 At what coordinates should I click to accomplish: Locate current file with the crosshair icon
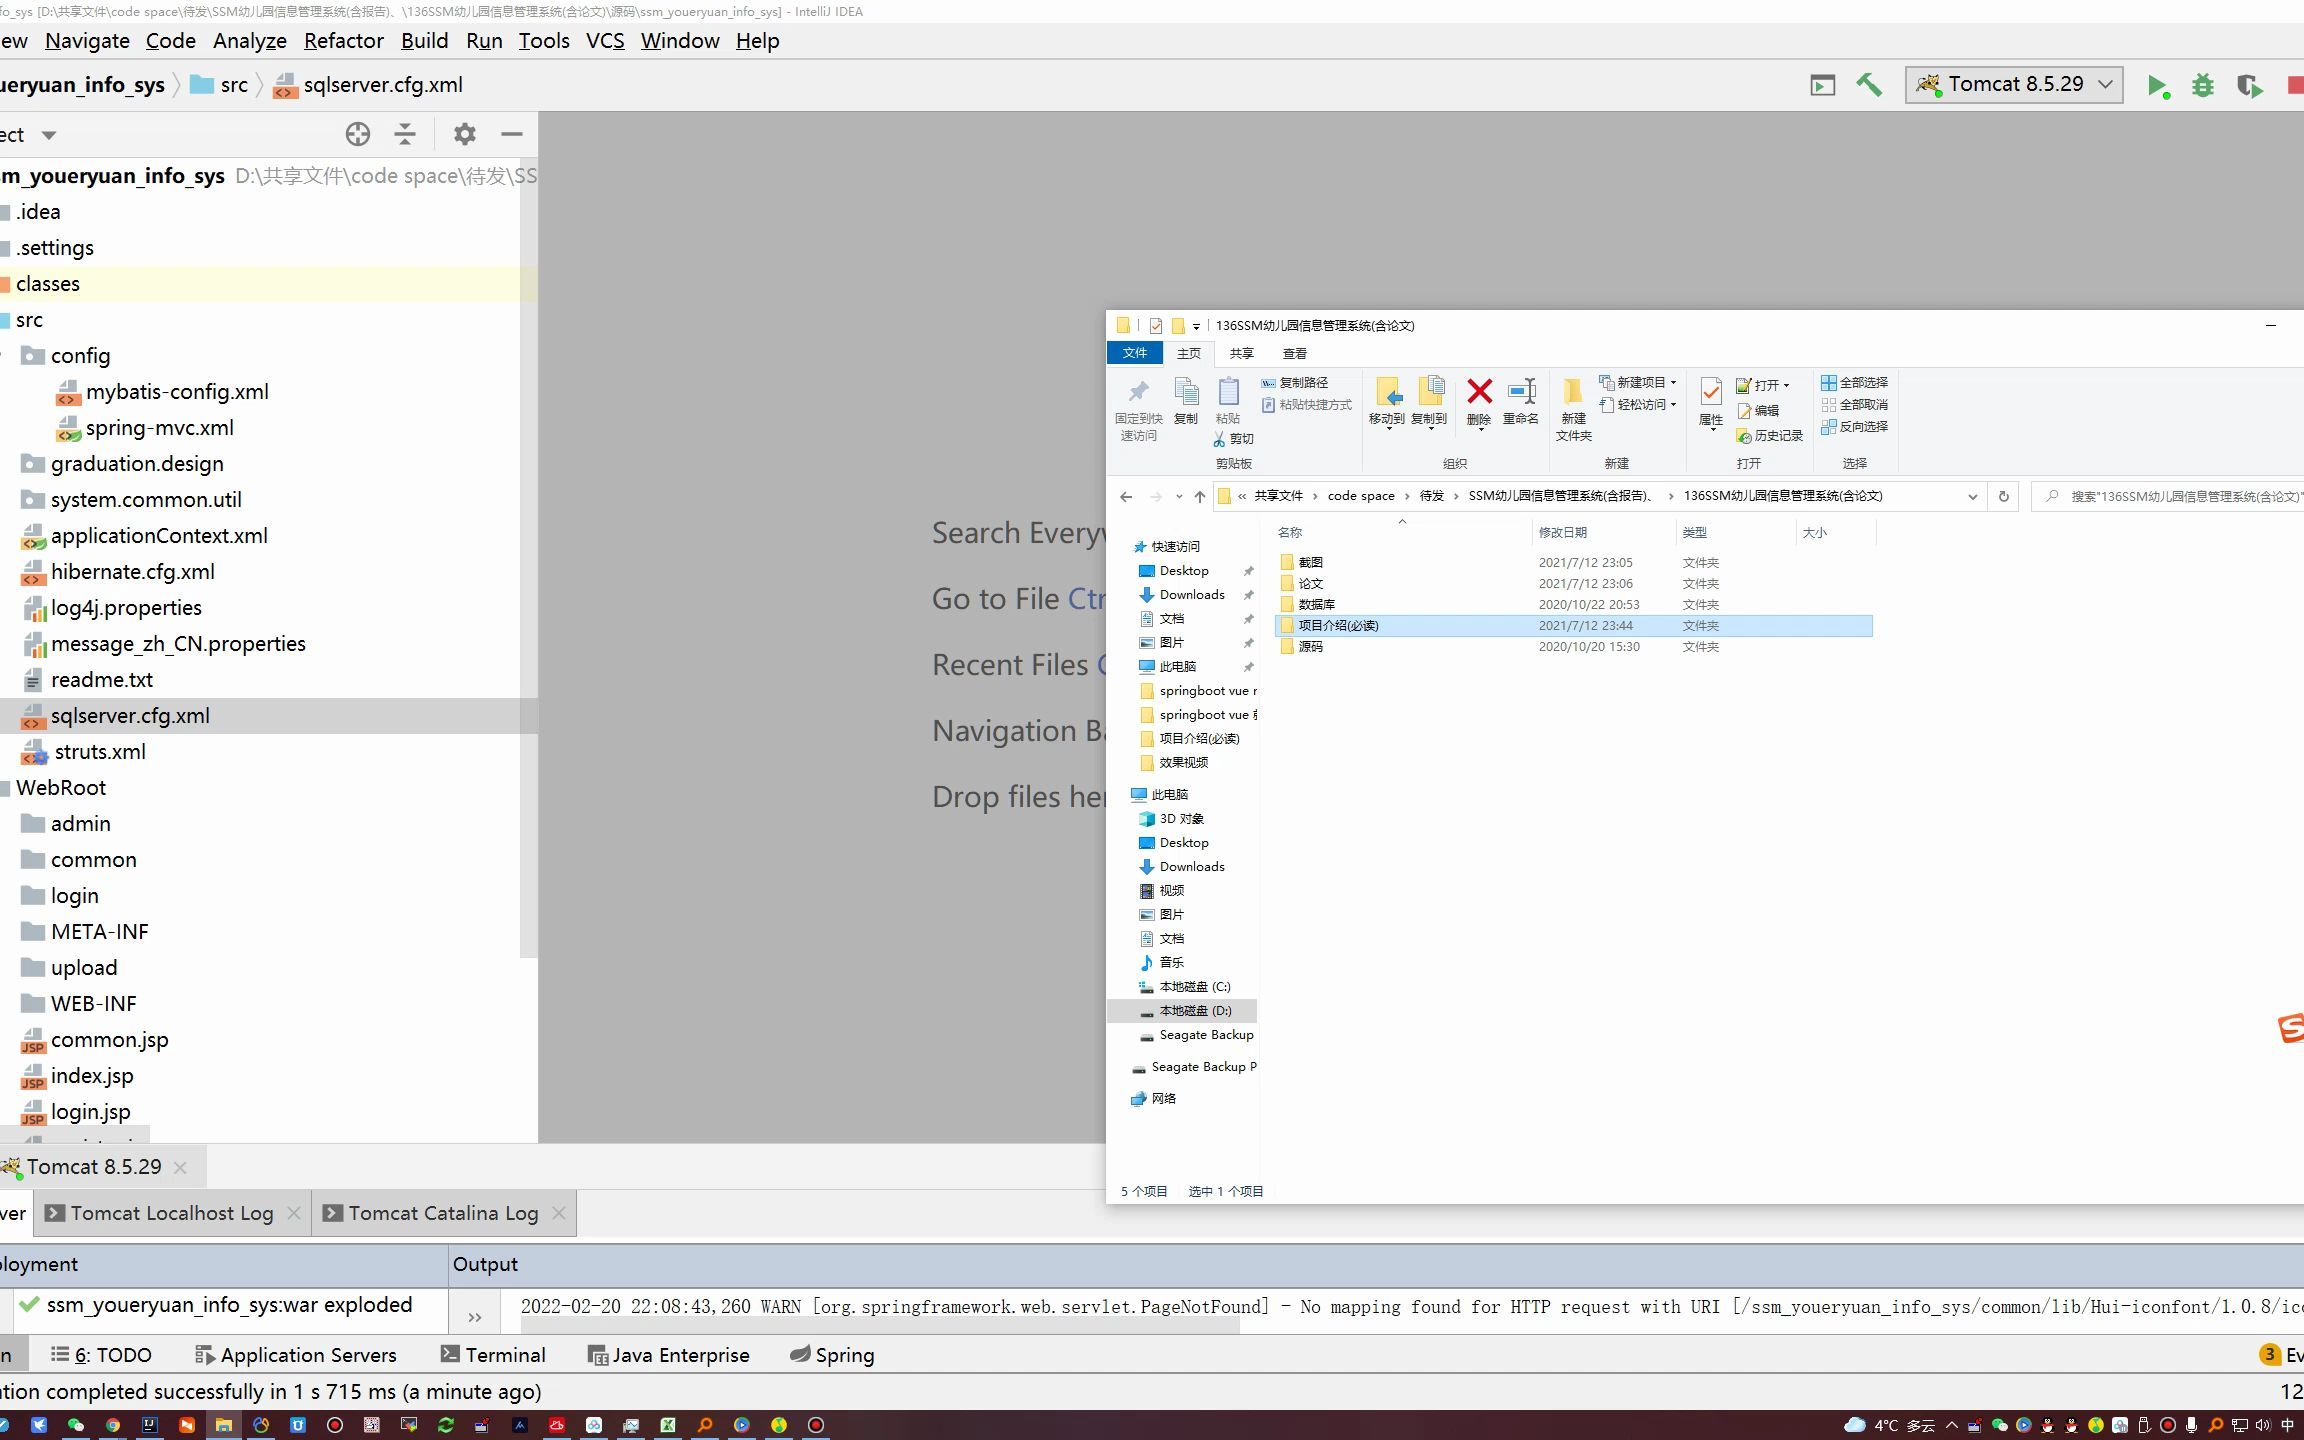click(357, 134)
